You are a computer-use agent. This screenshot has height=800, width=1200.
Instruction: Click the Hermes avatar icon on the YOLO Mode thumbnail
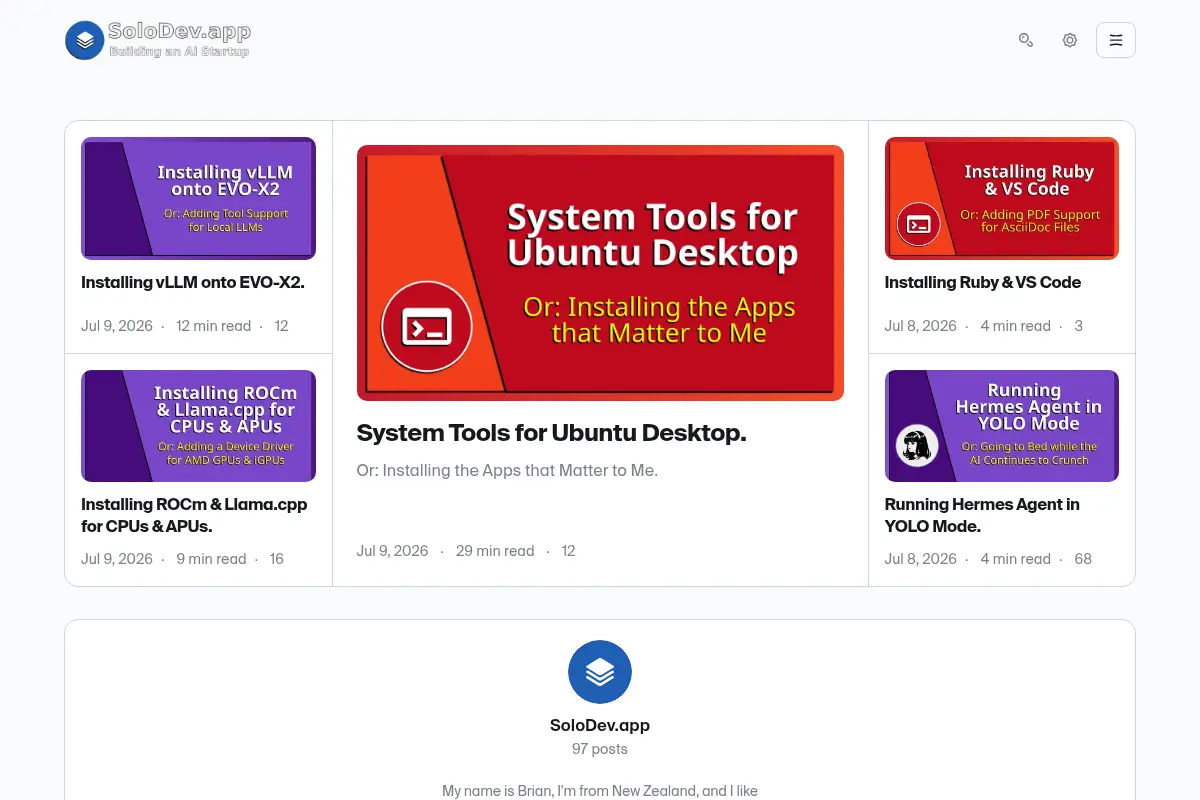click(916, 446)
